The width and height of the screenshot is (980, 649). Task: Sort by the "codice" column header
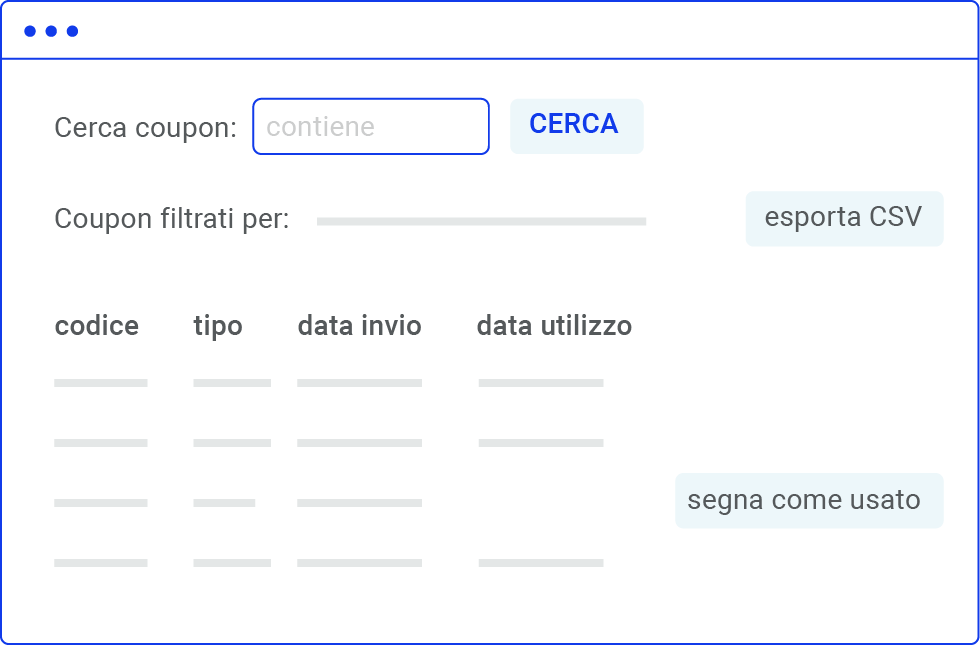tap(97, 326)
